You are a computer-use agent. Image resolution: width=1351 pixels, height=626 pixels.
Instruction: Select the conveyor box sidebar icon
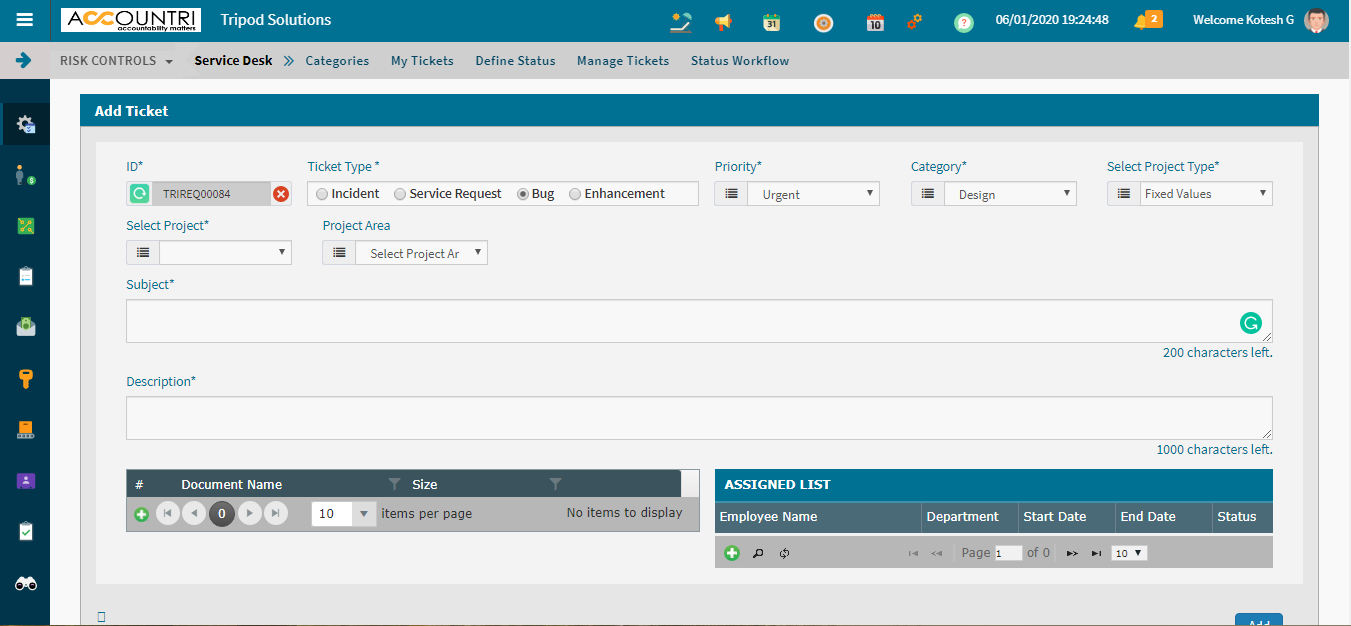click(26, 430)
